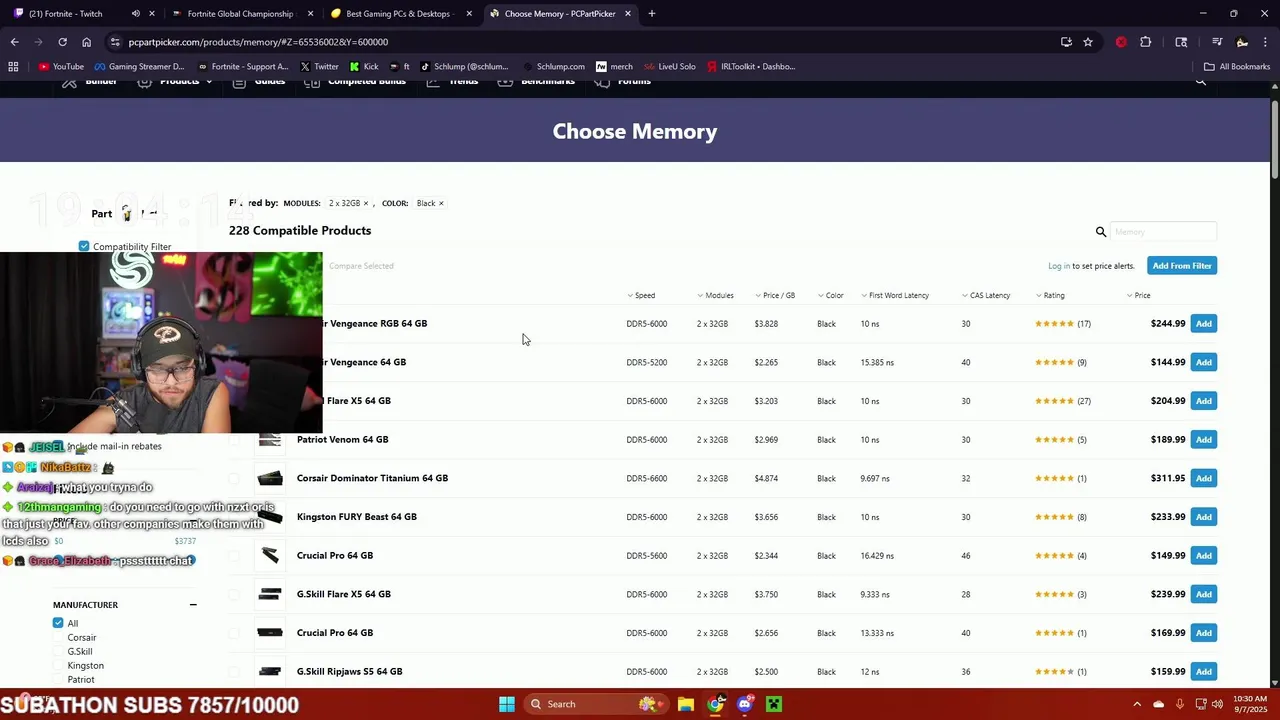The image size is (1280, 720).
Task: Switch to the Fortnite - Twitch tab
Action: [64, 14]
